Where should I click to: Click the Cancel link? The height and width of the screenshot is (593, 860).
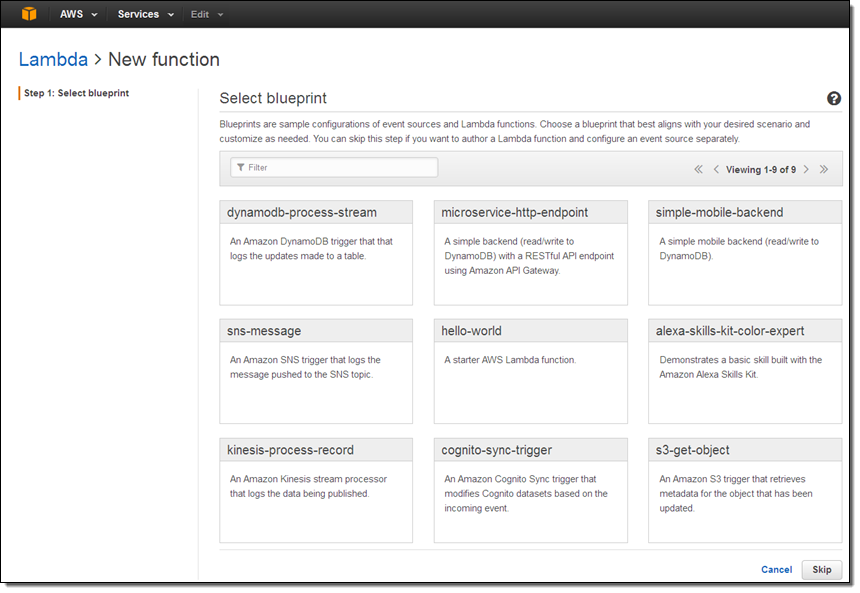coord(776,569)
